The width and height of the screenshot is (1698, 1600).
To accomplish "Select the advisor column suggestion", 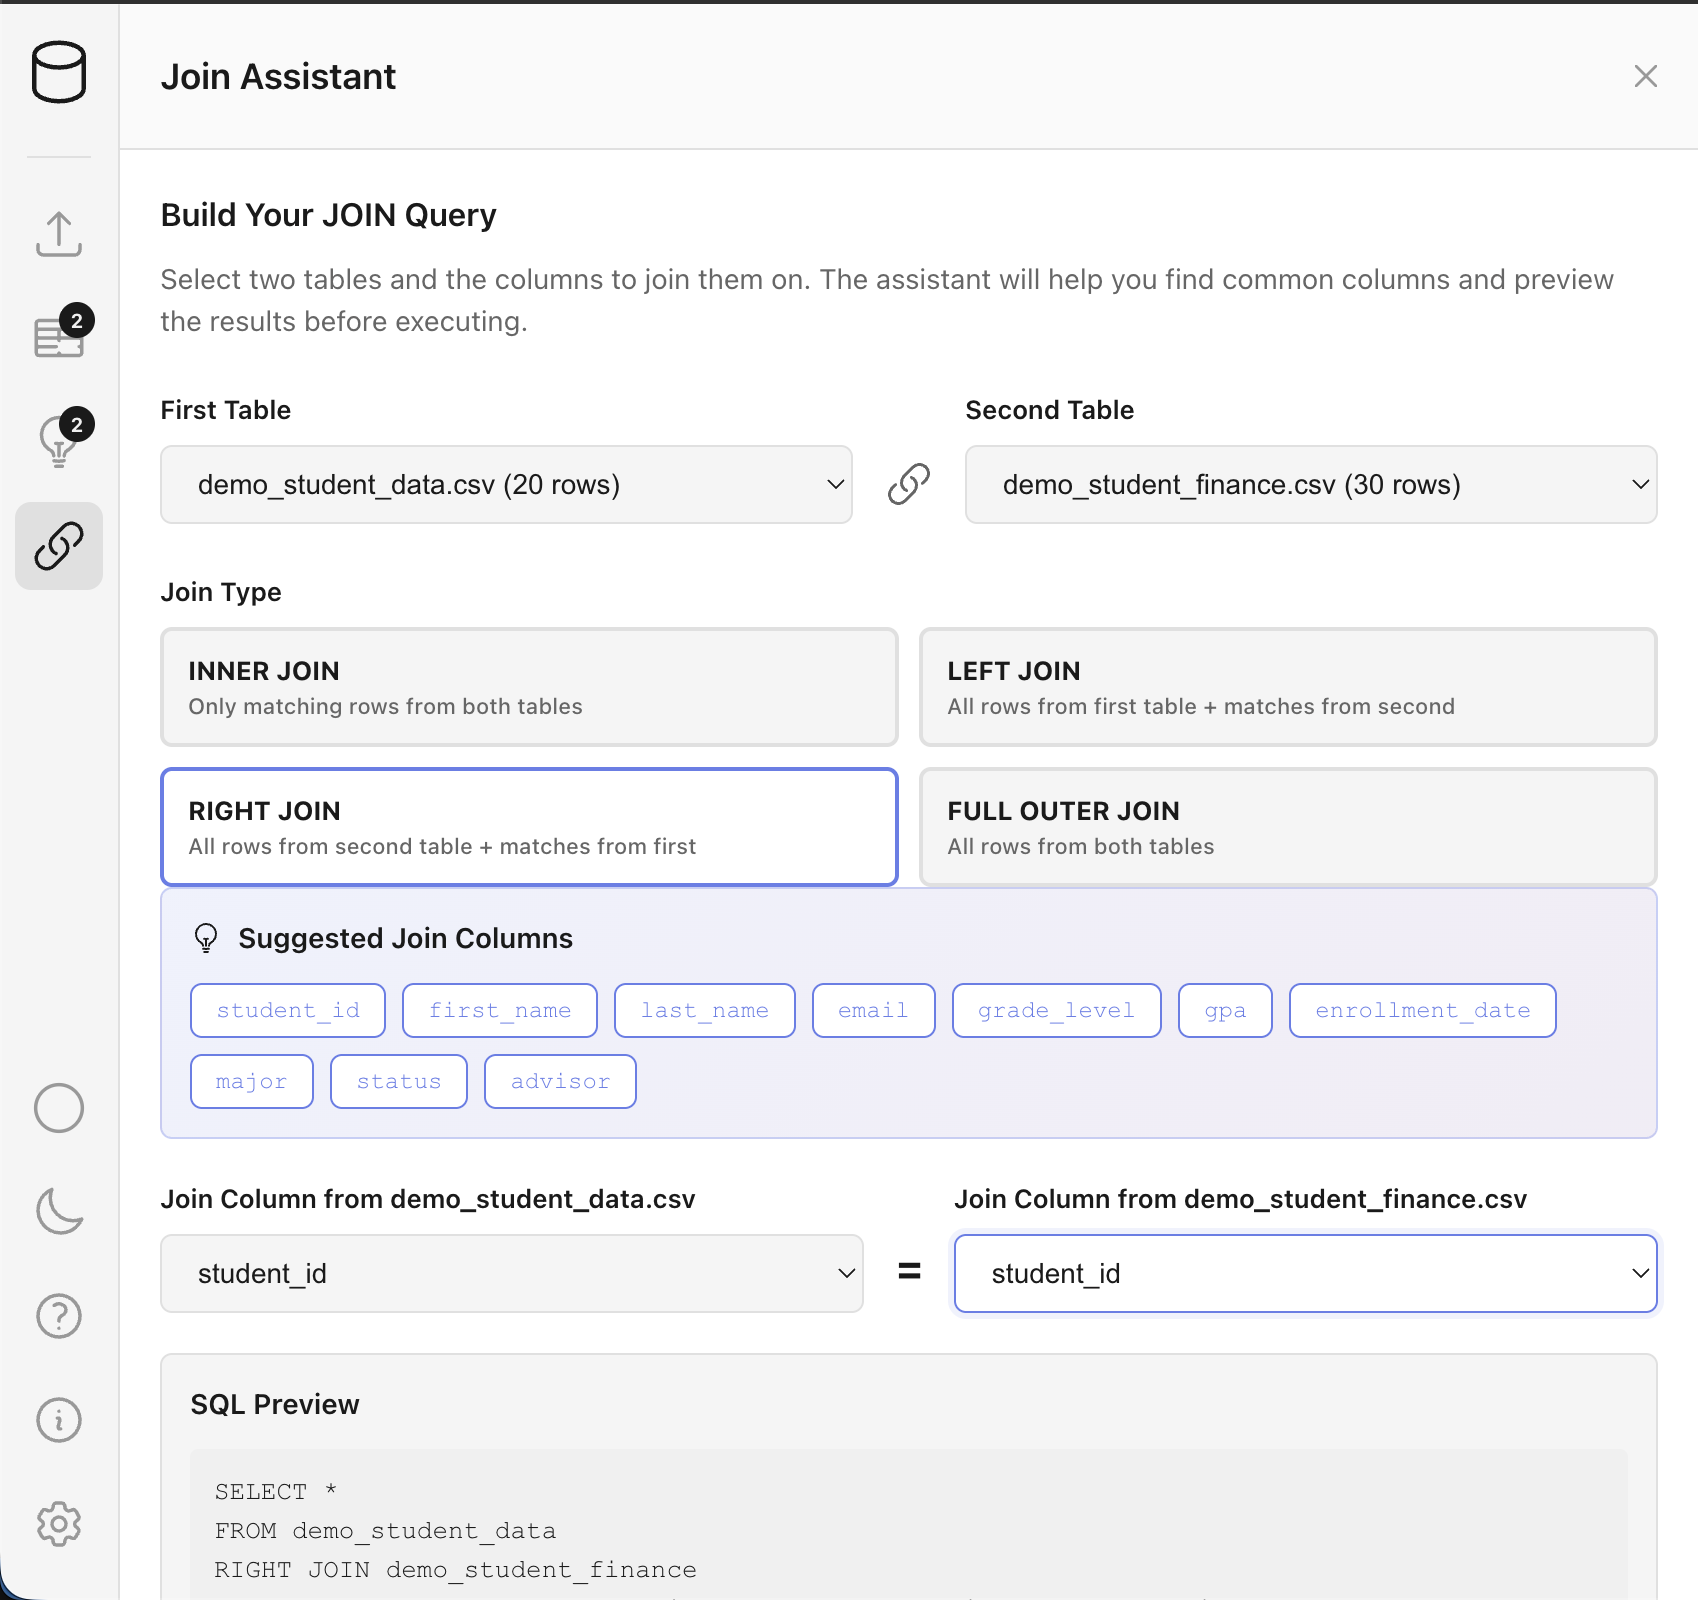I will click(x=559, y=1081).
